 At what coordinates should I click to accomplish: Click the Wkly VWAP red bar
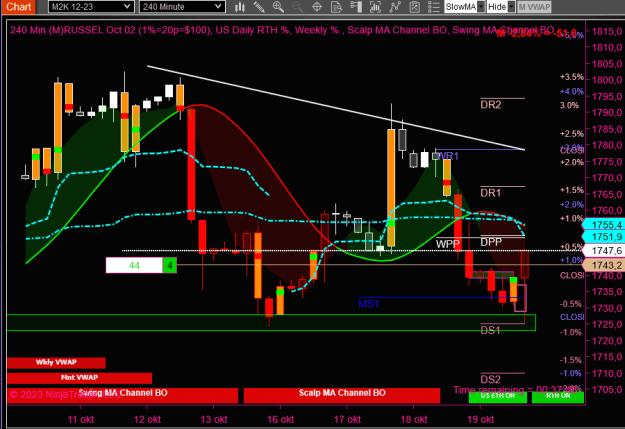pyautogui.click(x=56, y=362)
